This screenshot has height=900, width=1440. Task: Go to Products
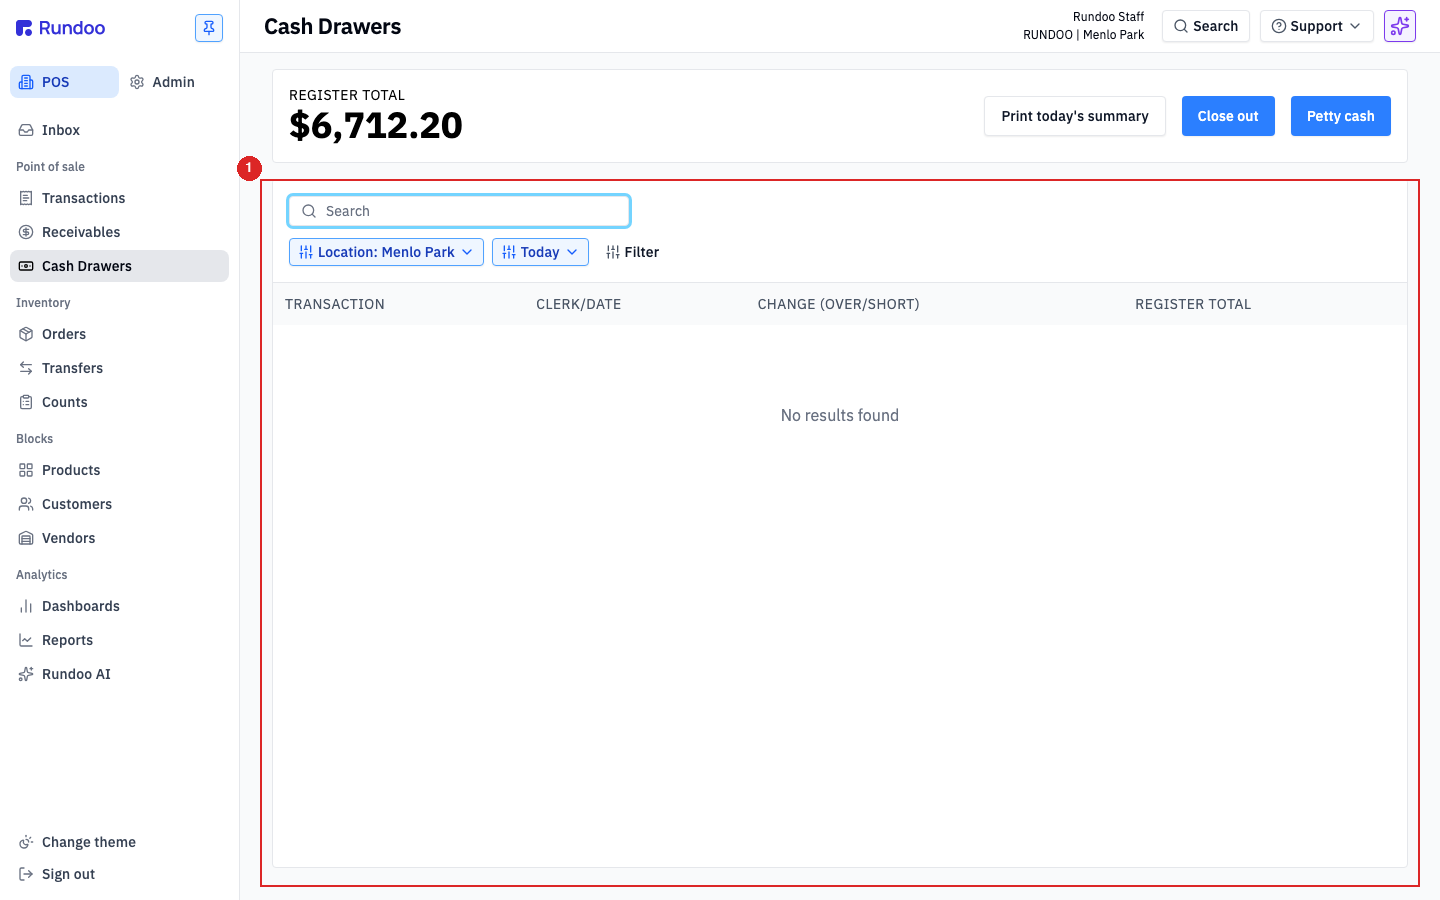[119, 470]
